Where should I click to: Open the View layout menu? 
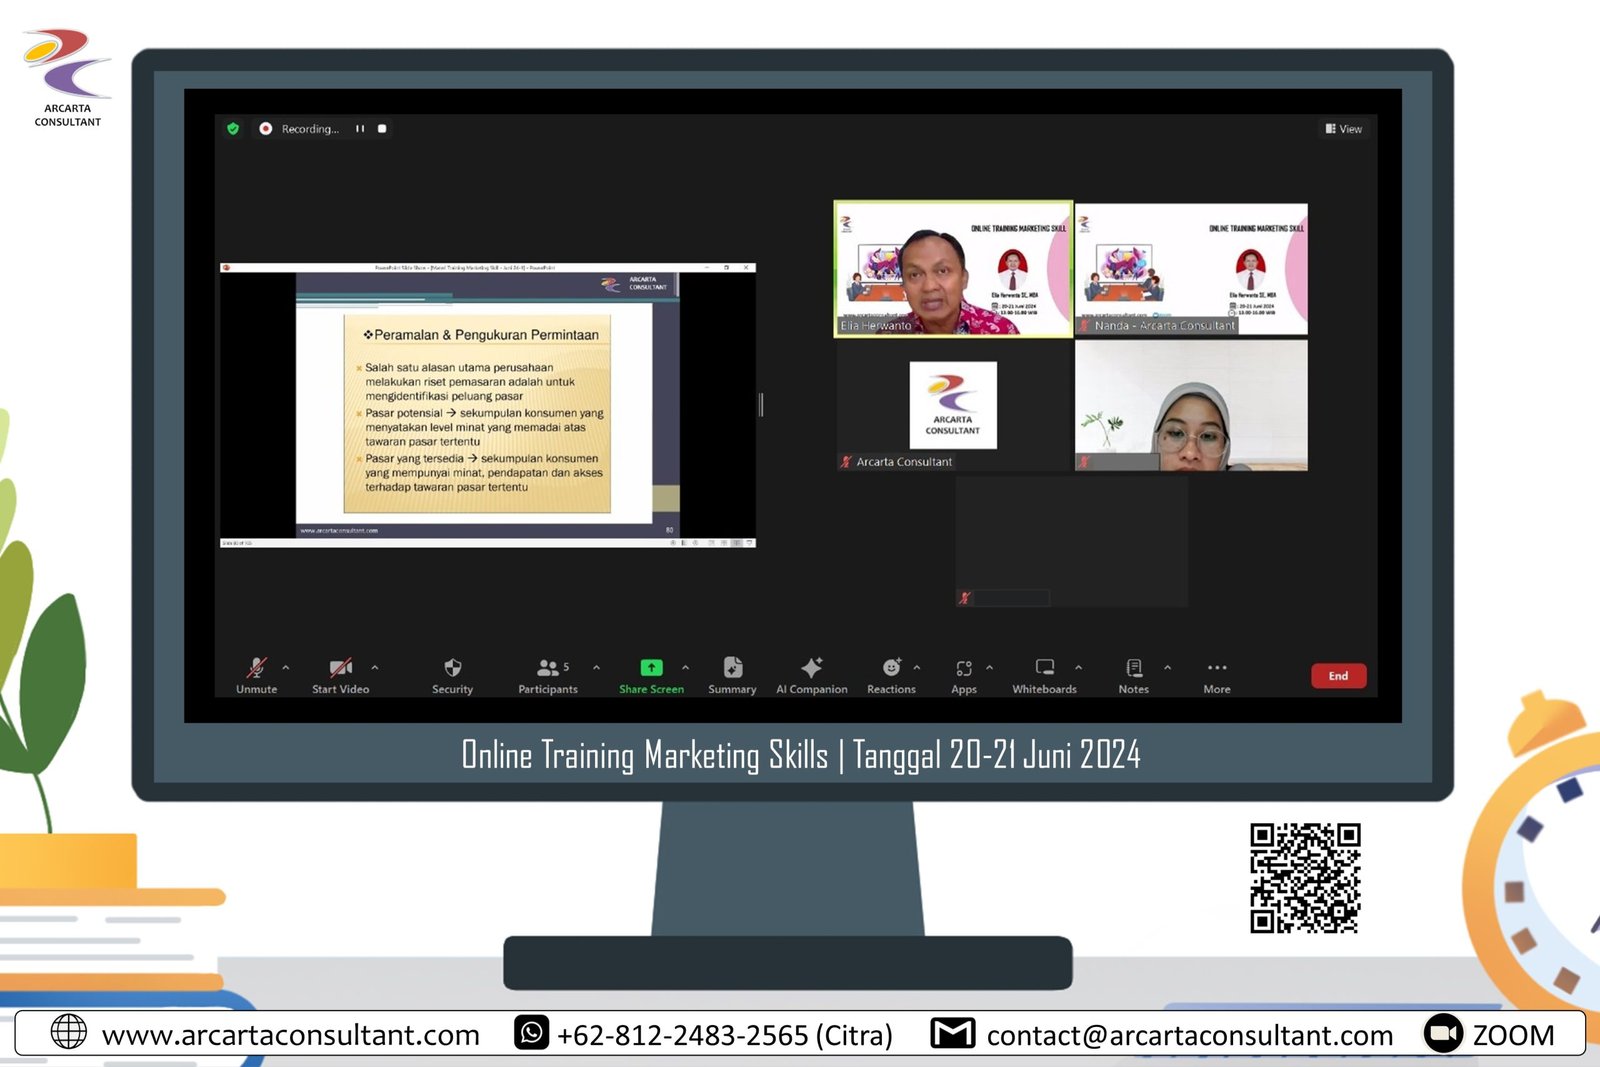point(1343,129)
